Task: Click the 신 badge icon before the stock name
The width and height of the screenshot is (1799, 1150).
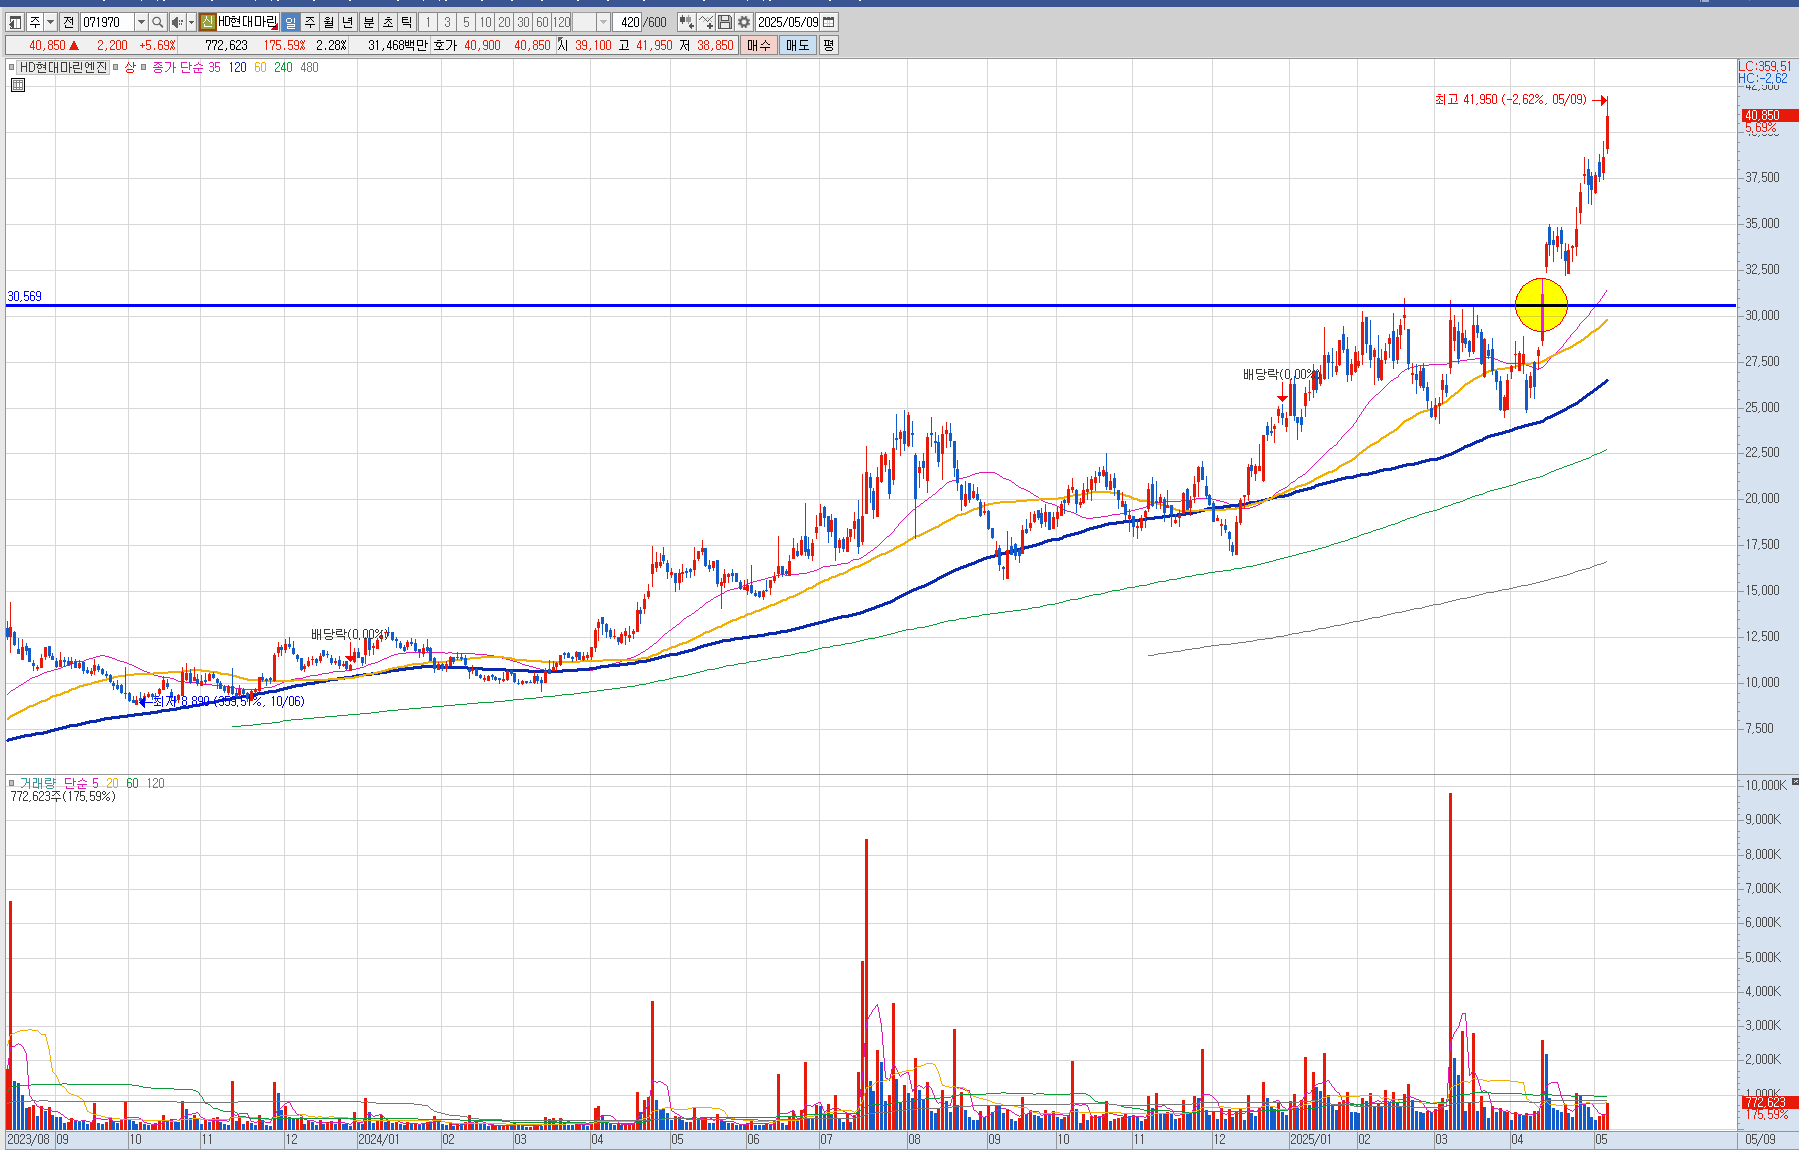Action: (x=207, y=22)
